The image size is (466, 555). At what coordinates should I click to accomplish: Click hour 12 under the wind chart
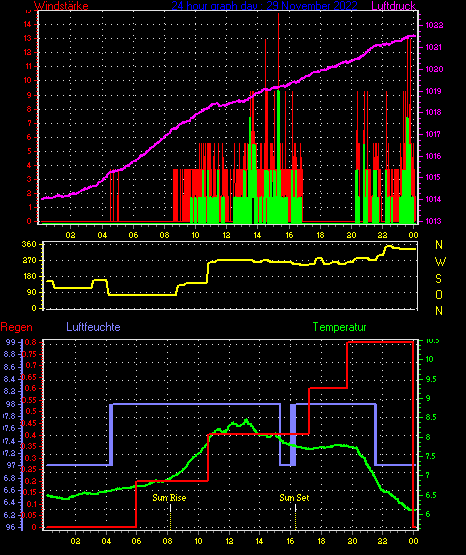click(226, 235)
